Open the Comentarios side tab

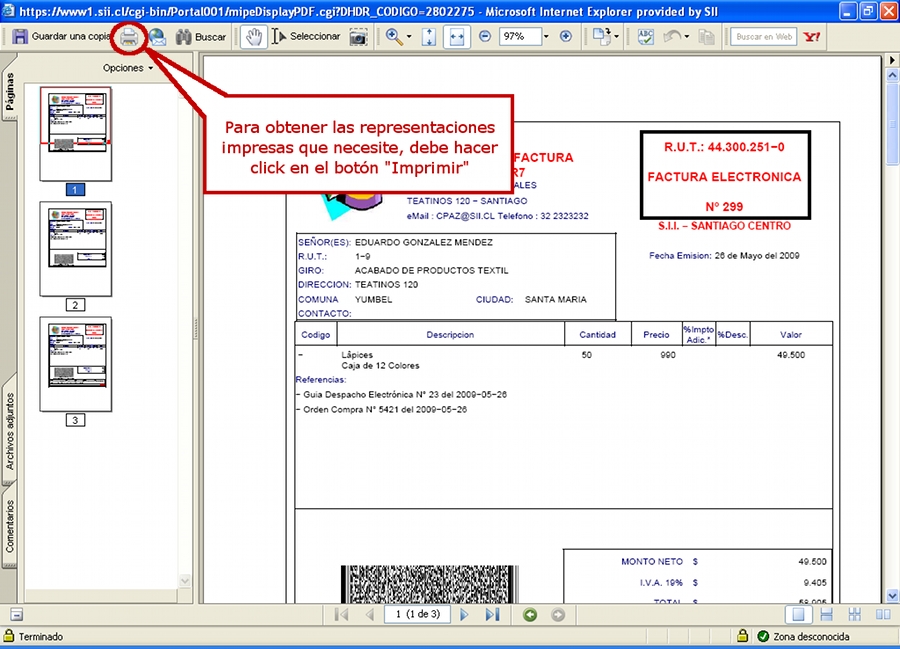[x=10, y=526]
